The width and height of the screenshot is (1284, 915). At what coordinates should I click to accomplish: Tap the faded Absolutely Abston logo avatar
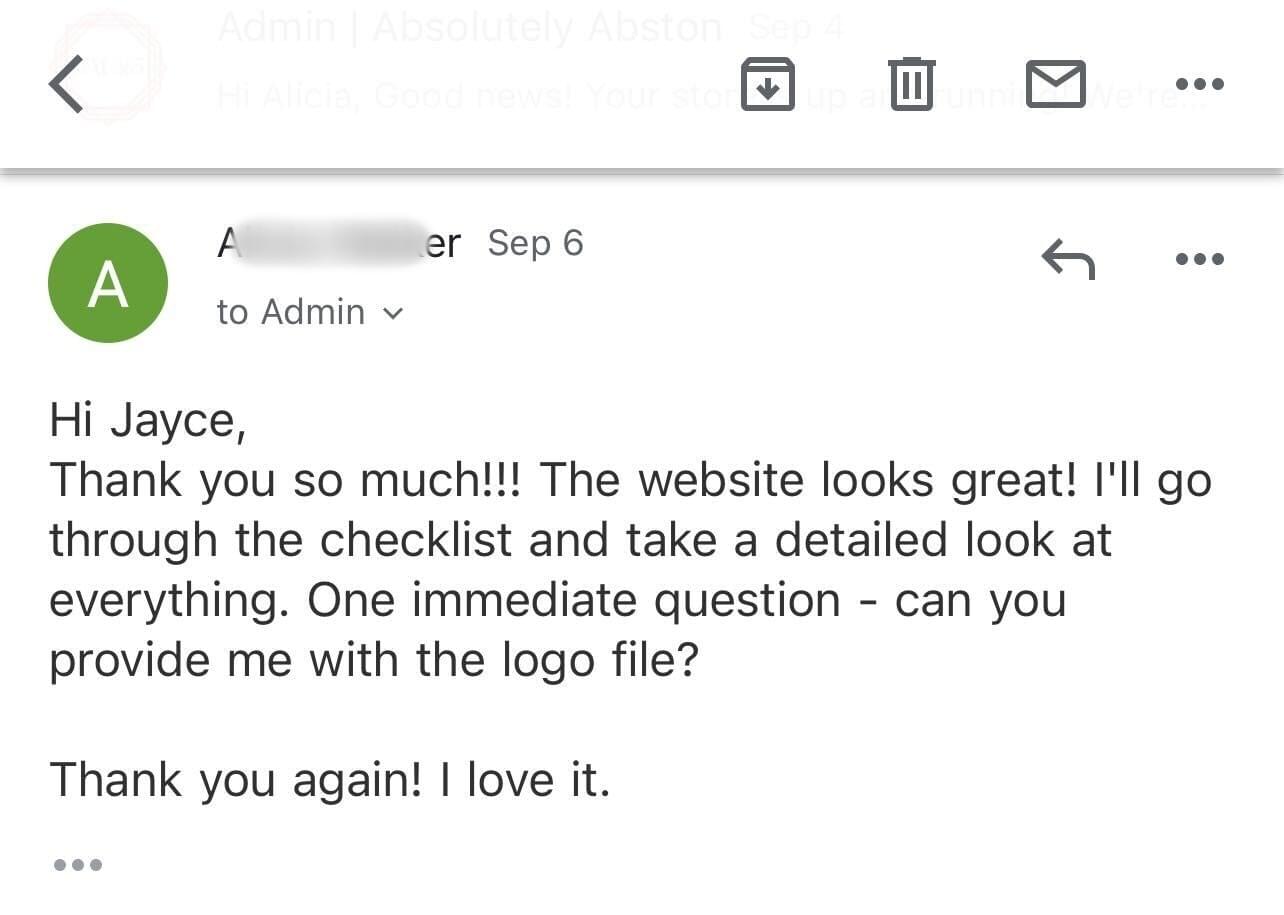click(x=107, y=68)
